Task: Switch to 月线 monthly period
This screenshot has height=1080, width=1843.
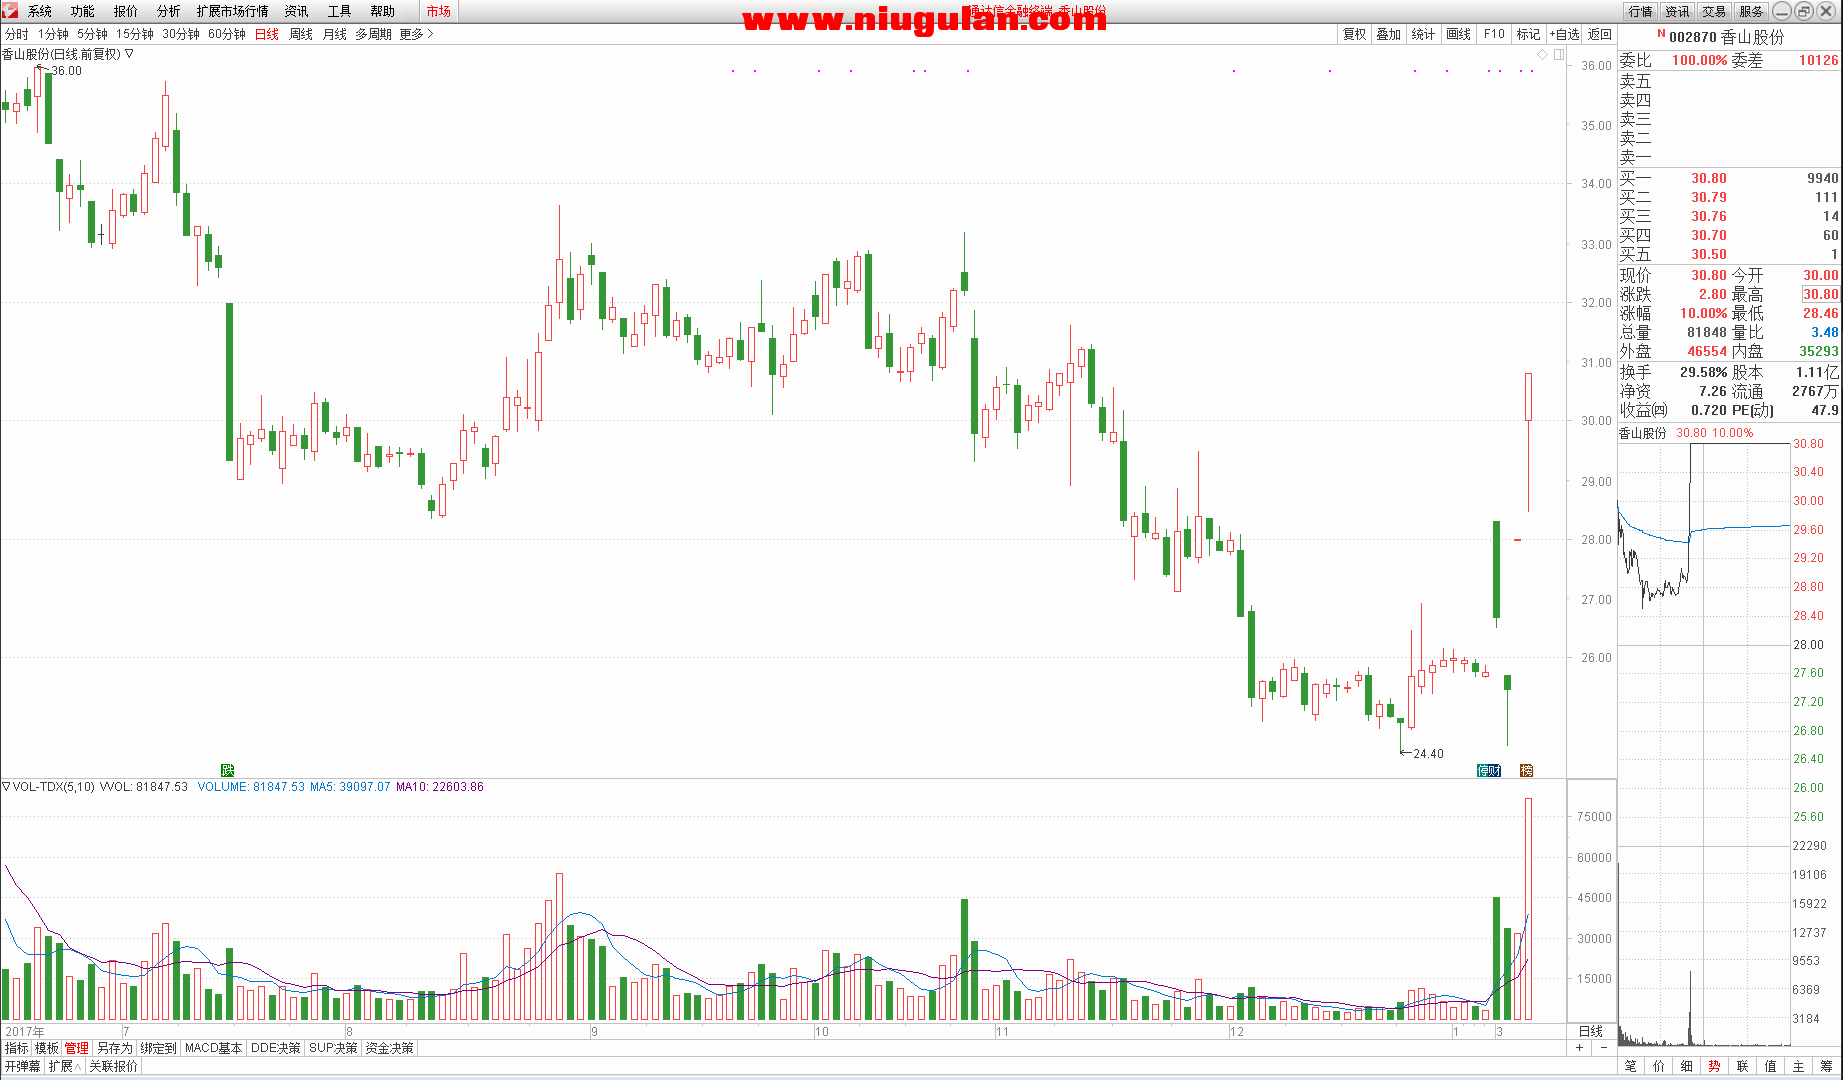Action: (335, 34)
